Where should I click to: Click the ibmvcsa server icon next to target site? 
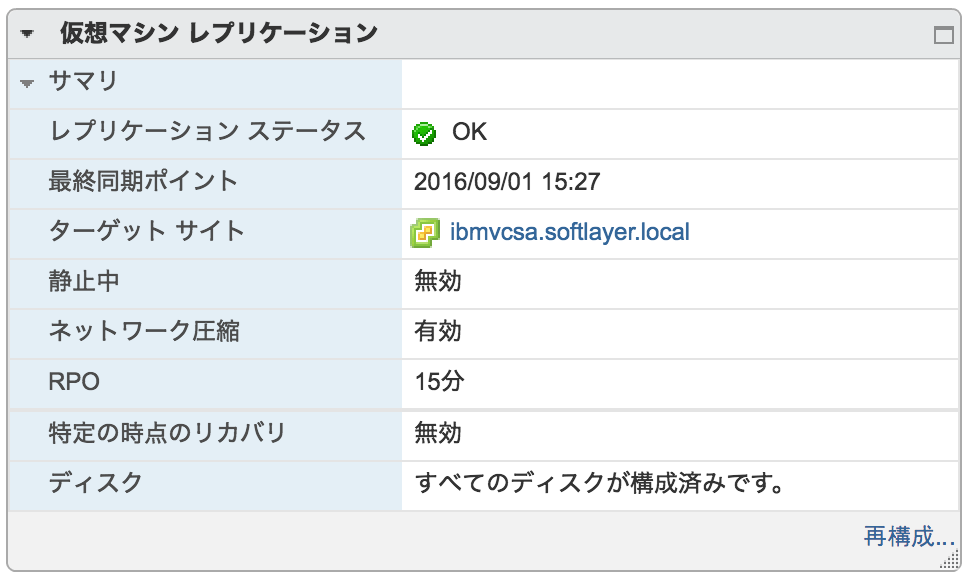tap(424, 231)
